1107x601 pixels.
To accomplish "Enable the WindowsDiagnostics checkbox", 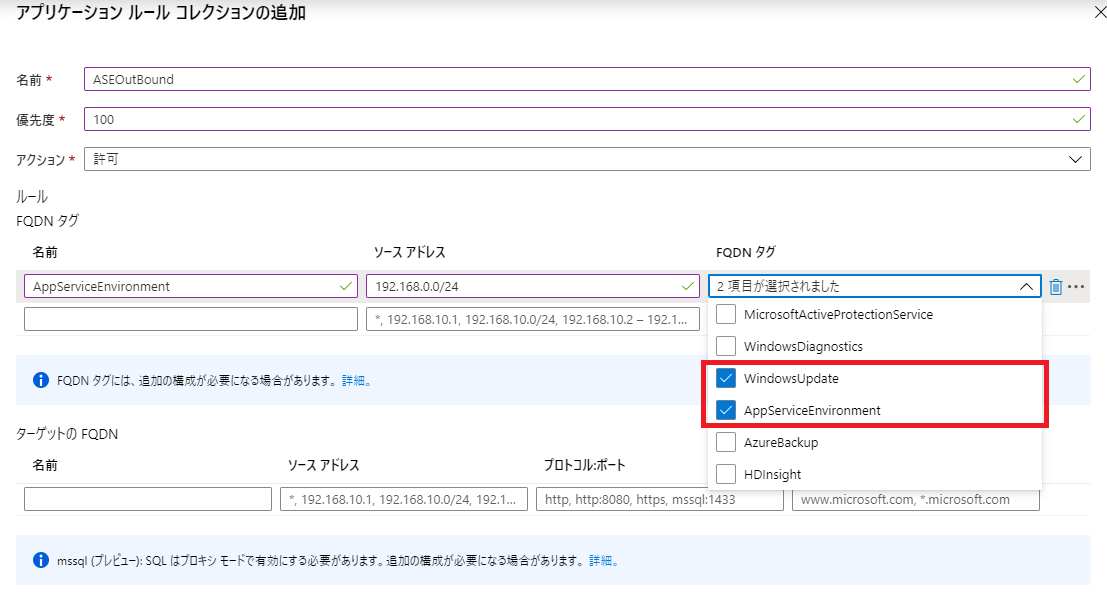I will [x=726, y=346].
